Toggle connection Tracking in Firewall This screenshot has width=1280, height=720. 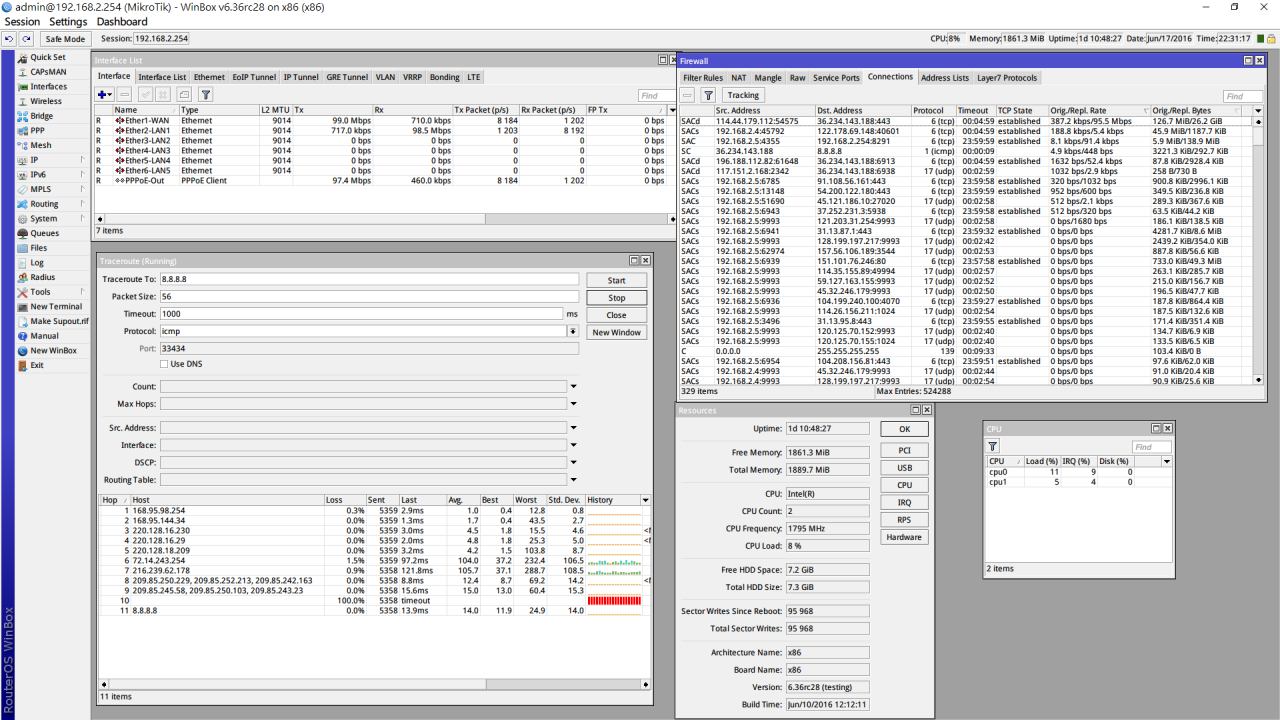pos(742,95)
